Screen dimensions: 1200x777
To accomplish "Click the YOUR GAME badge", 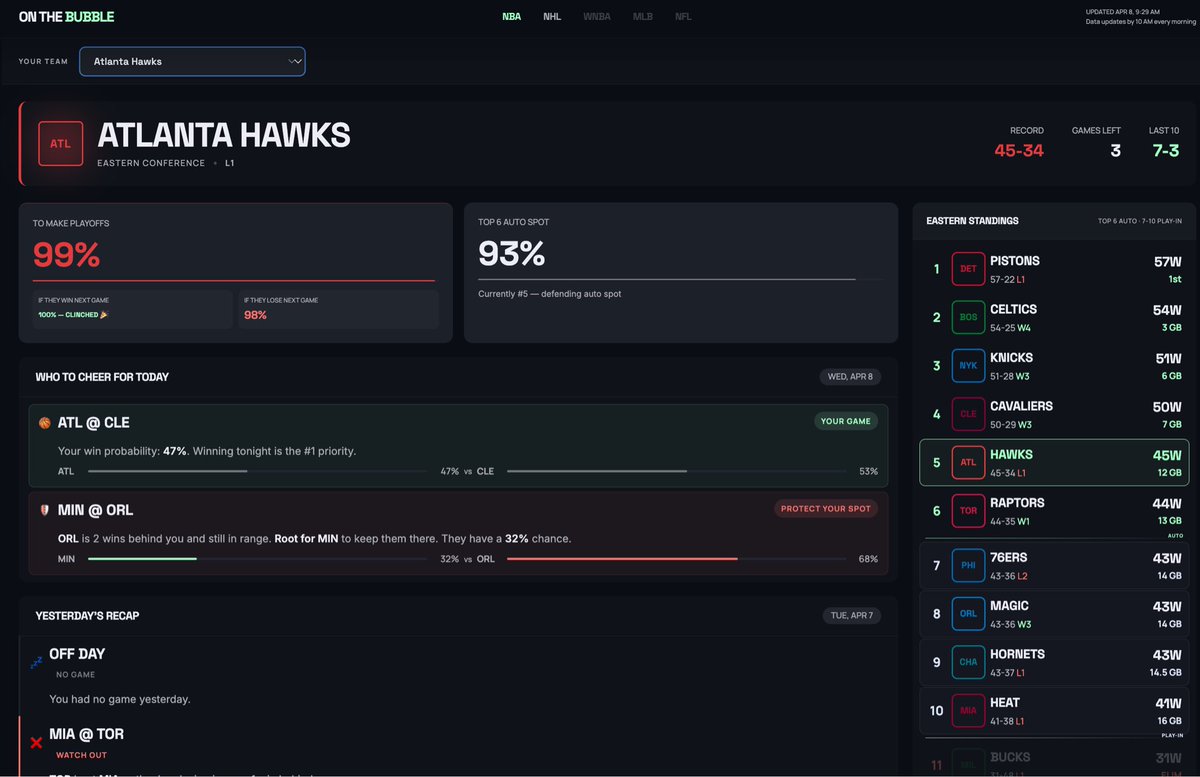I will tap(845, 422).
